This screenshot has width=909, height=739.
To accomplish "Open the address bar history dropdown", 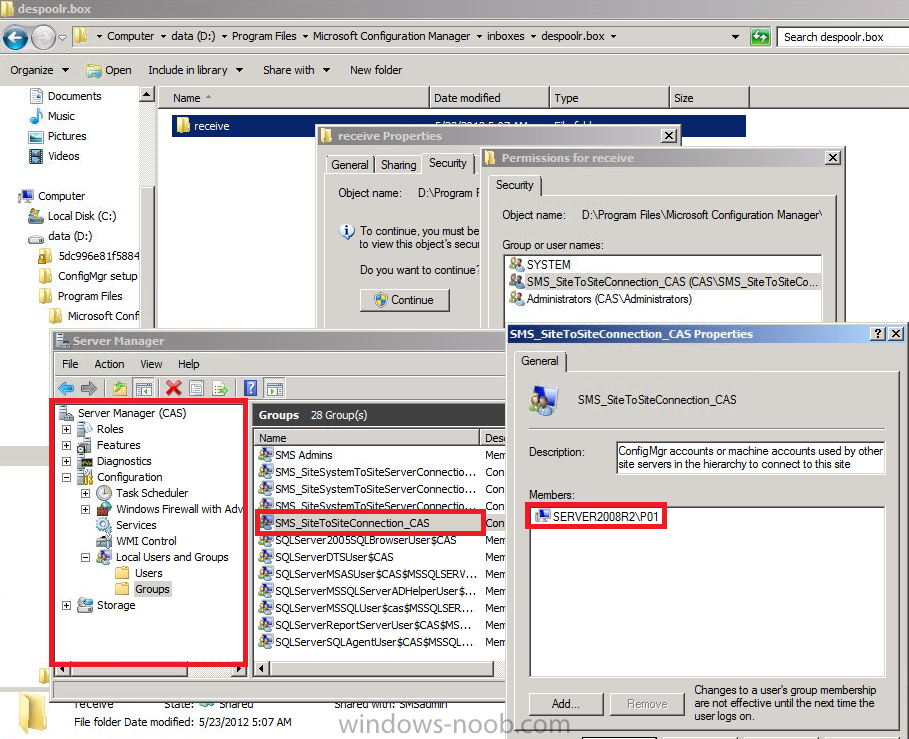I will tap(735, 37).
